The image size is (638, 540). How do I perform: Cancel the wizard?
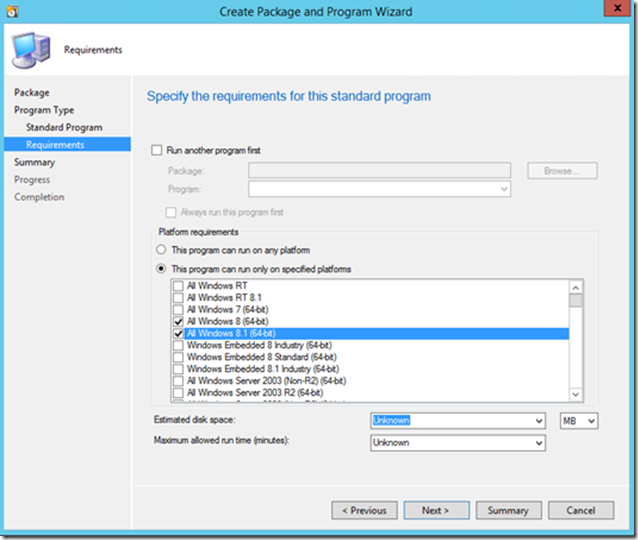581,510
